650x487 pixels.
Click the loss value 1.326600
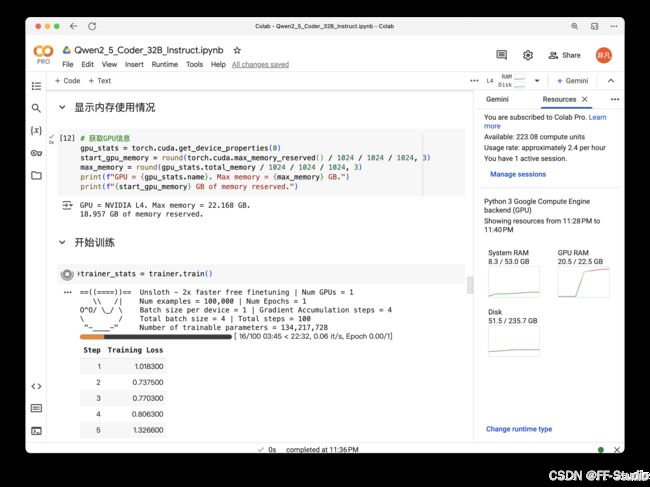tap(148, 430)
